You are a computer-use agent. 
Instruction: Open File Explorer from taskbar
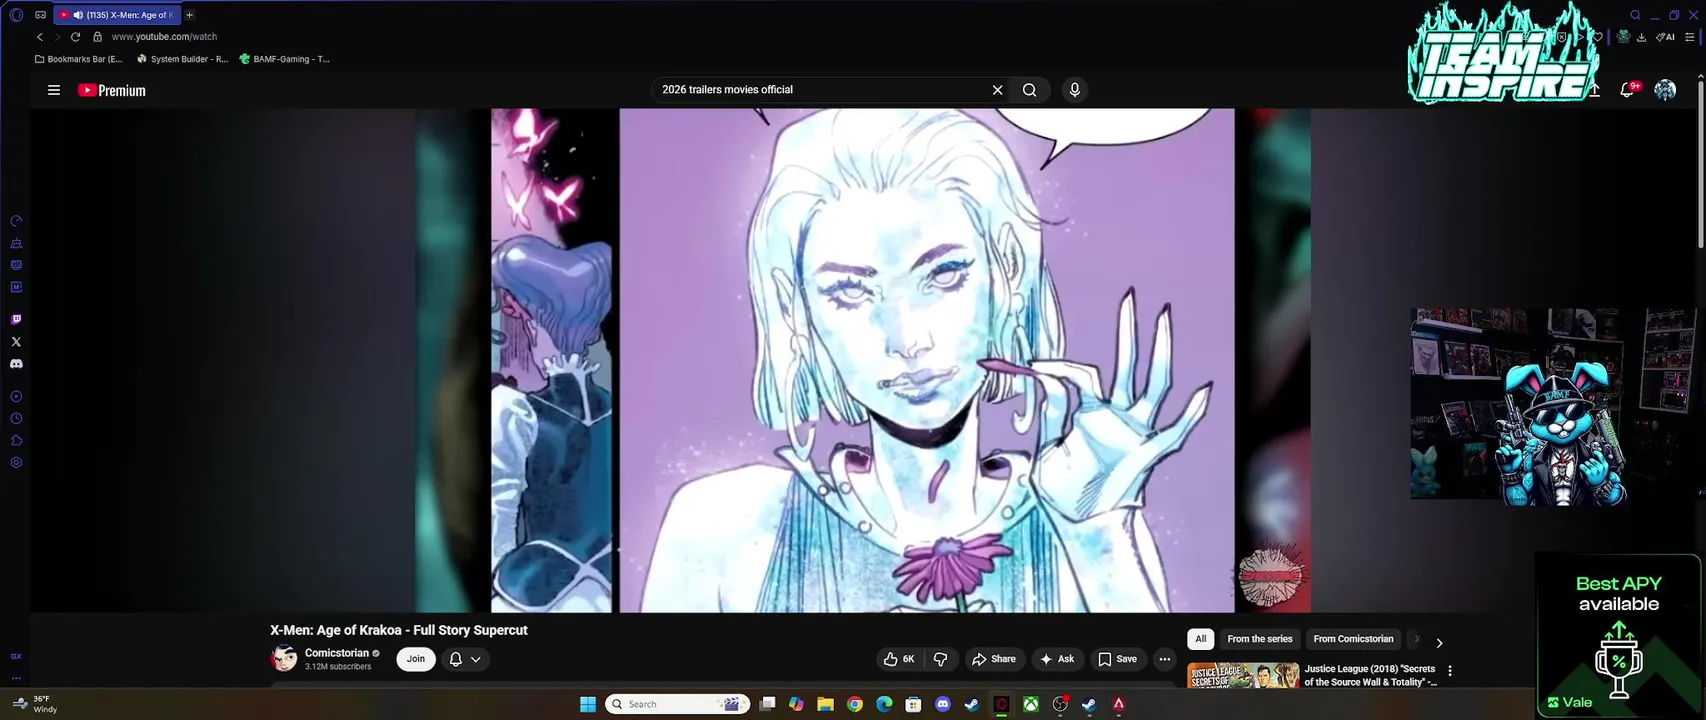pos(825,704)
